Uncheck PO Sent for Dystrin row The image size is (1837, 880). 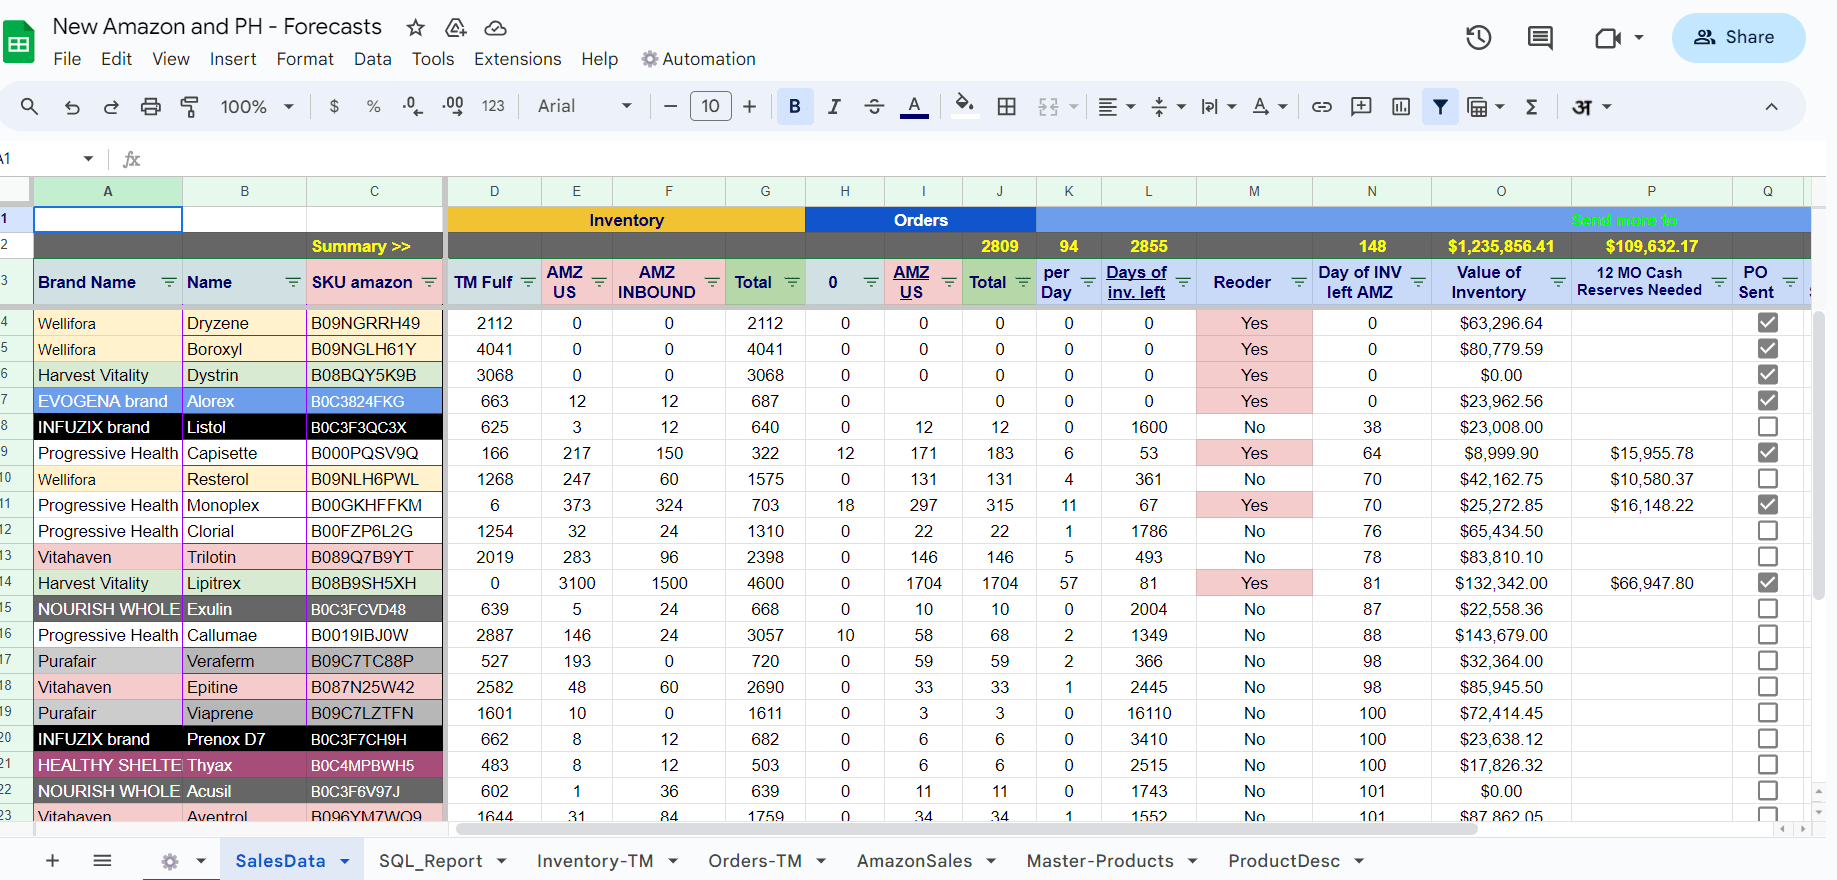[x=1768, y=374]
